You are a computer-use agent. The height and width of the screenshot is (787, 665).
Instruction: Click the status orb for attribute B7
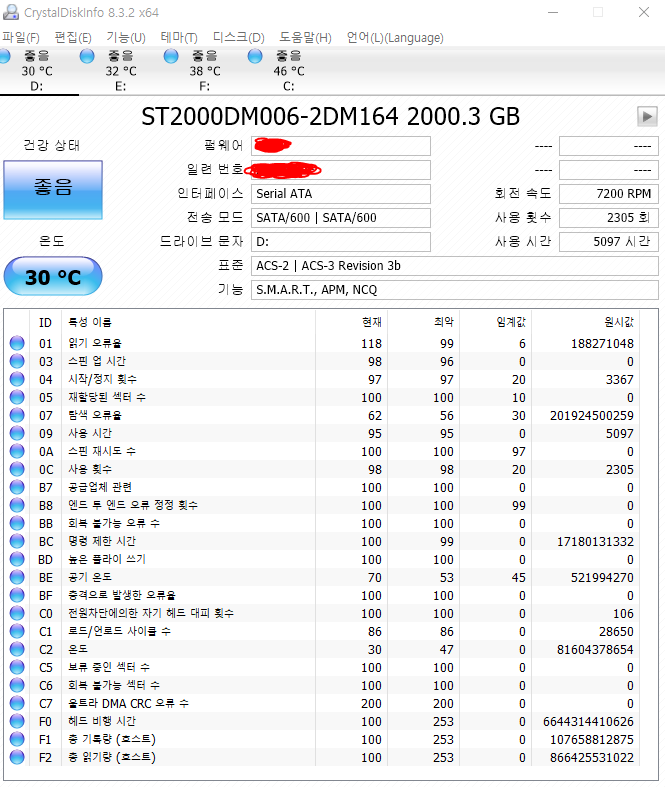[17, 487]
